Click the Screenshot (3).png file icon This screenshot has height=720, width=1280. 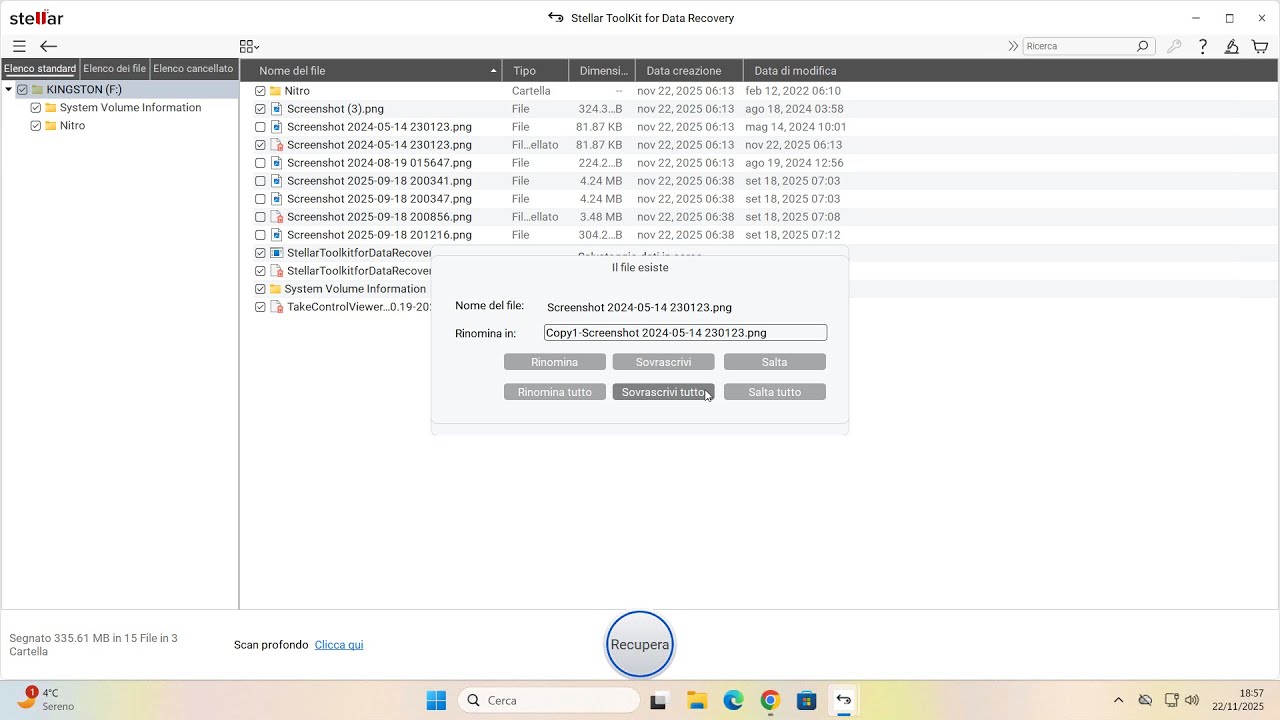click(277, 109)
